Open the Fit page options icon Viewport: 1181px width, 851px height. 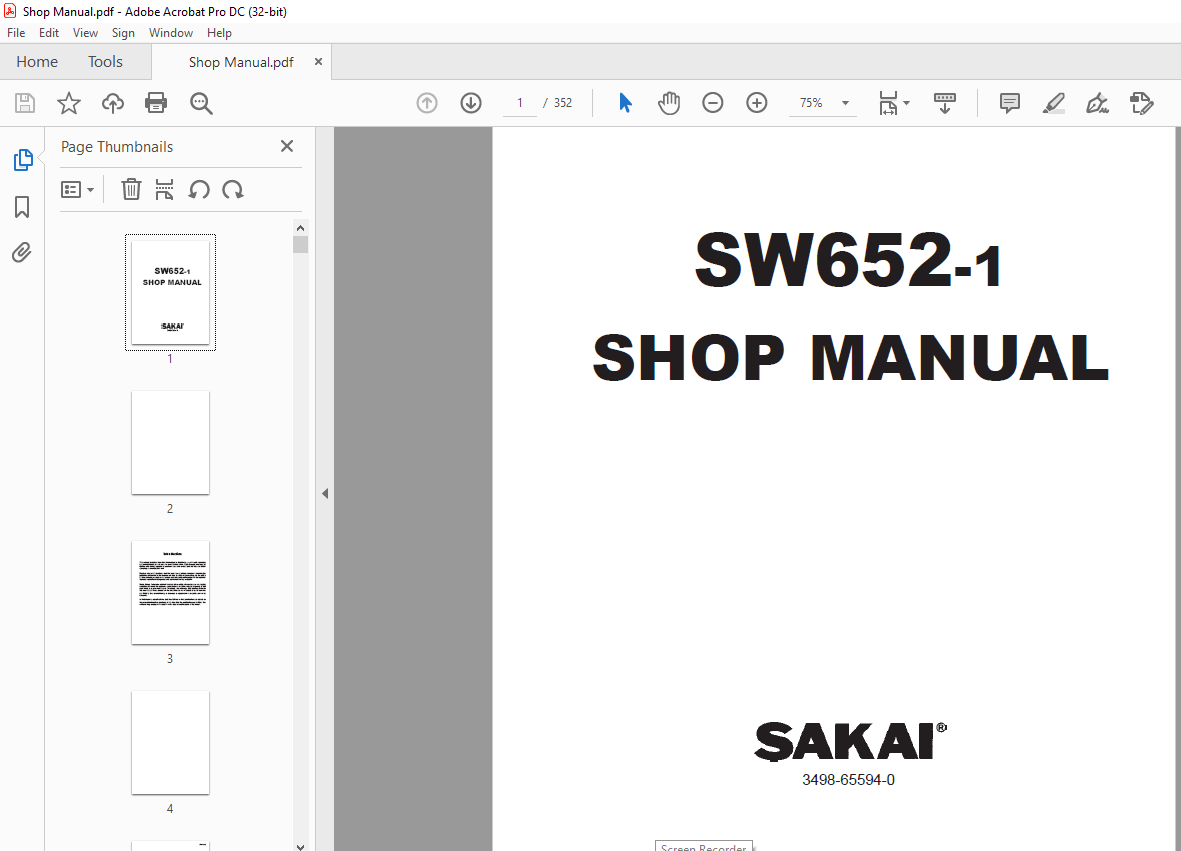click(x=888, y=103)
